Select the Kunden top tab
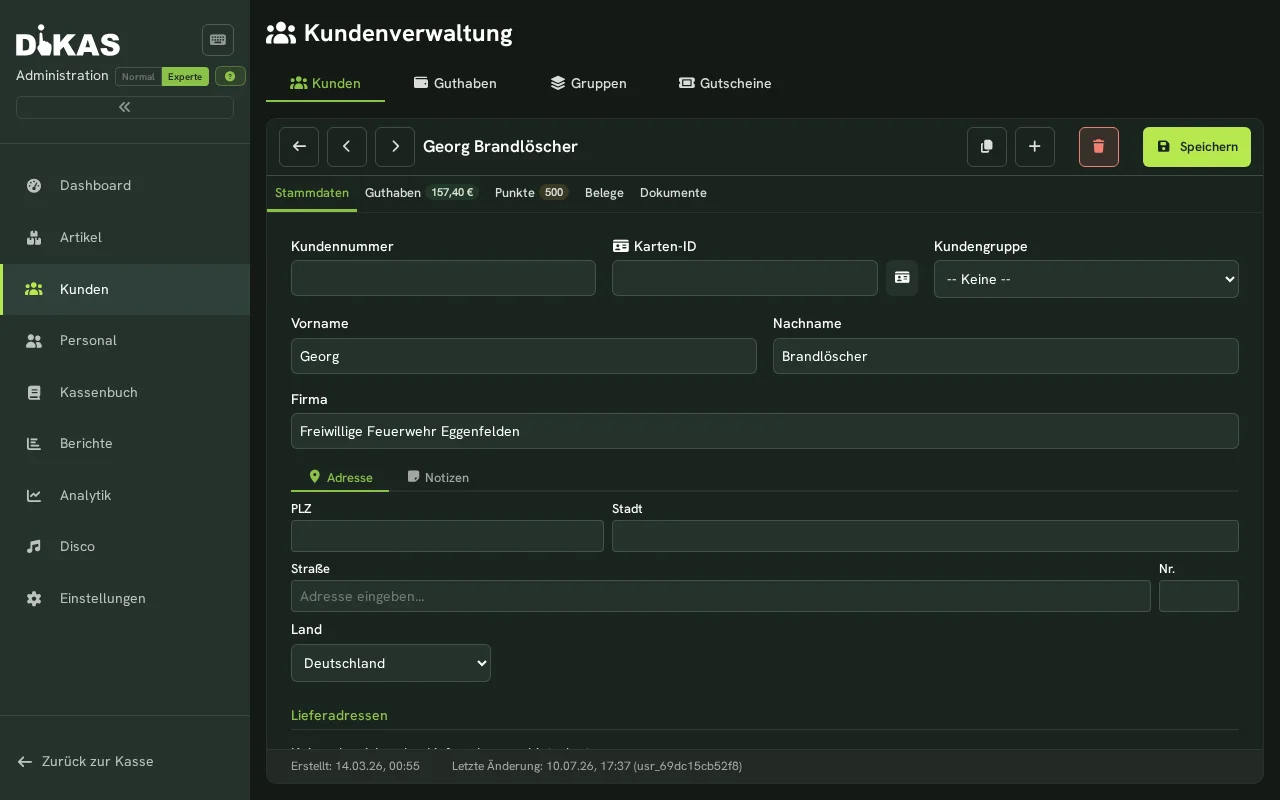Screen dimensions: 1280x800 pyautogui.click(x=325, y=83)
